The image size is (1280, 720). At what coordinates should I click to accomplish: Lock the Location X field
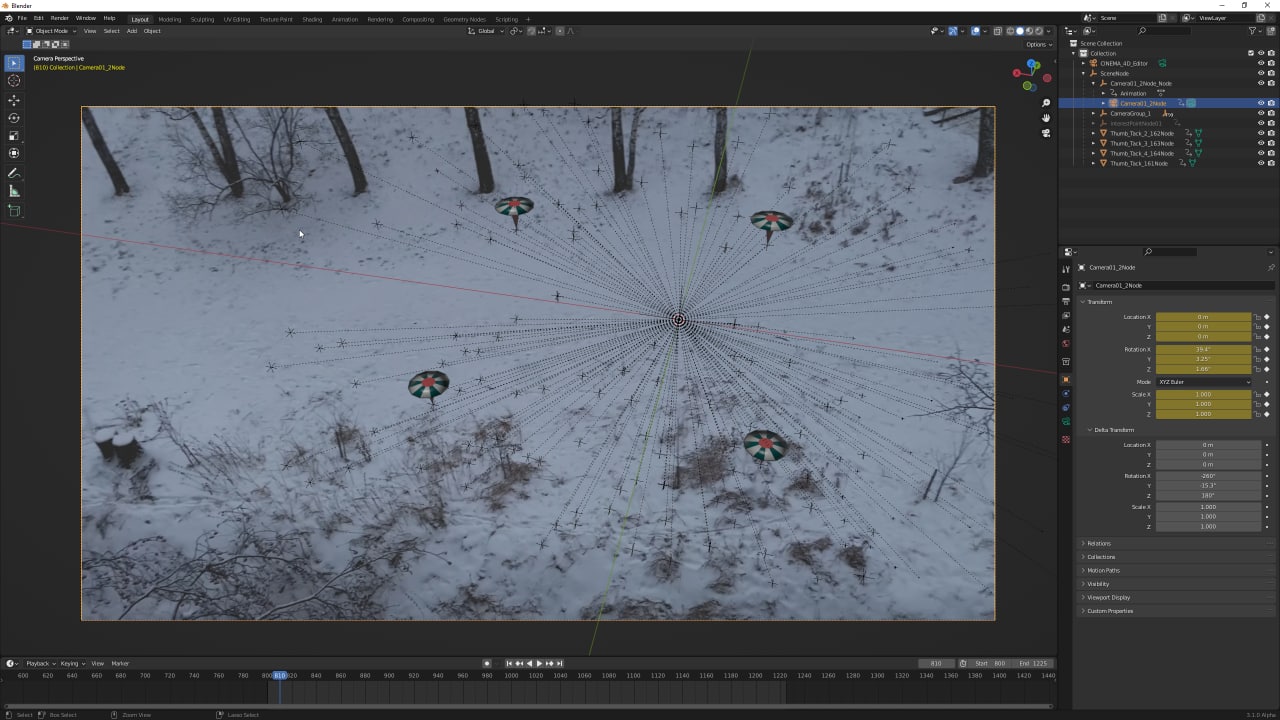click(x=1257, y=317)
